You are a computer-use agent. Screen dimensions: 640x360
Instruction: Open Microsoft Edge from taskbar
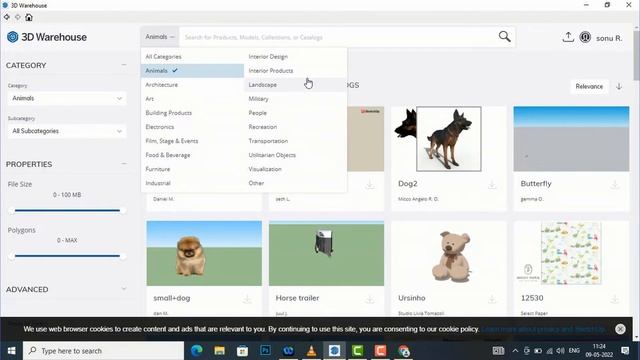pos(197,351)
